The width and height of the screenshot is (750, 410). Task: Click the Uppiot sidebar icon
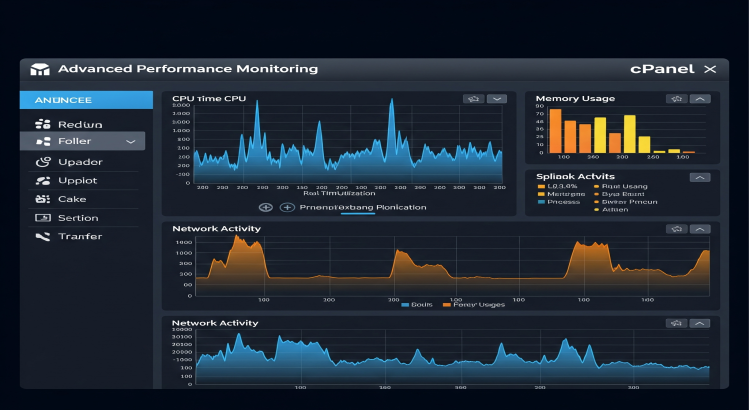pyautogui.click(x=42, y=181)
